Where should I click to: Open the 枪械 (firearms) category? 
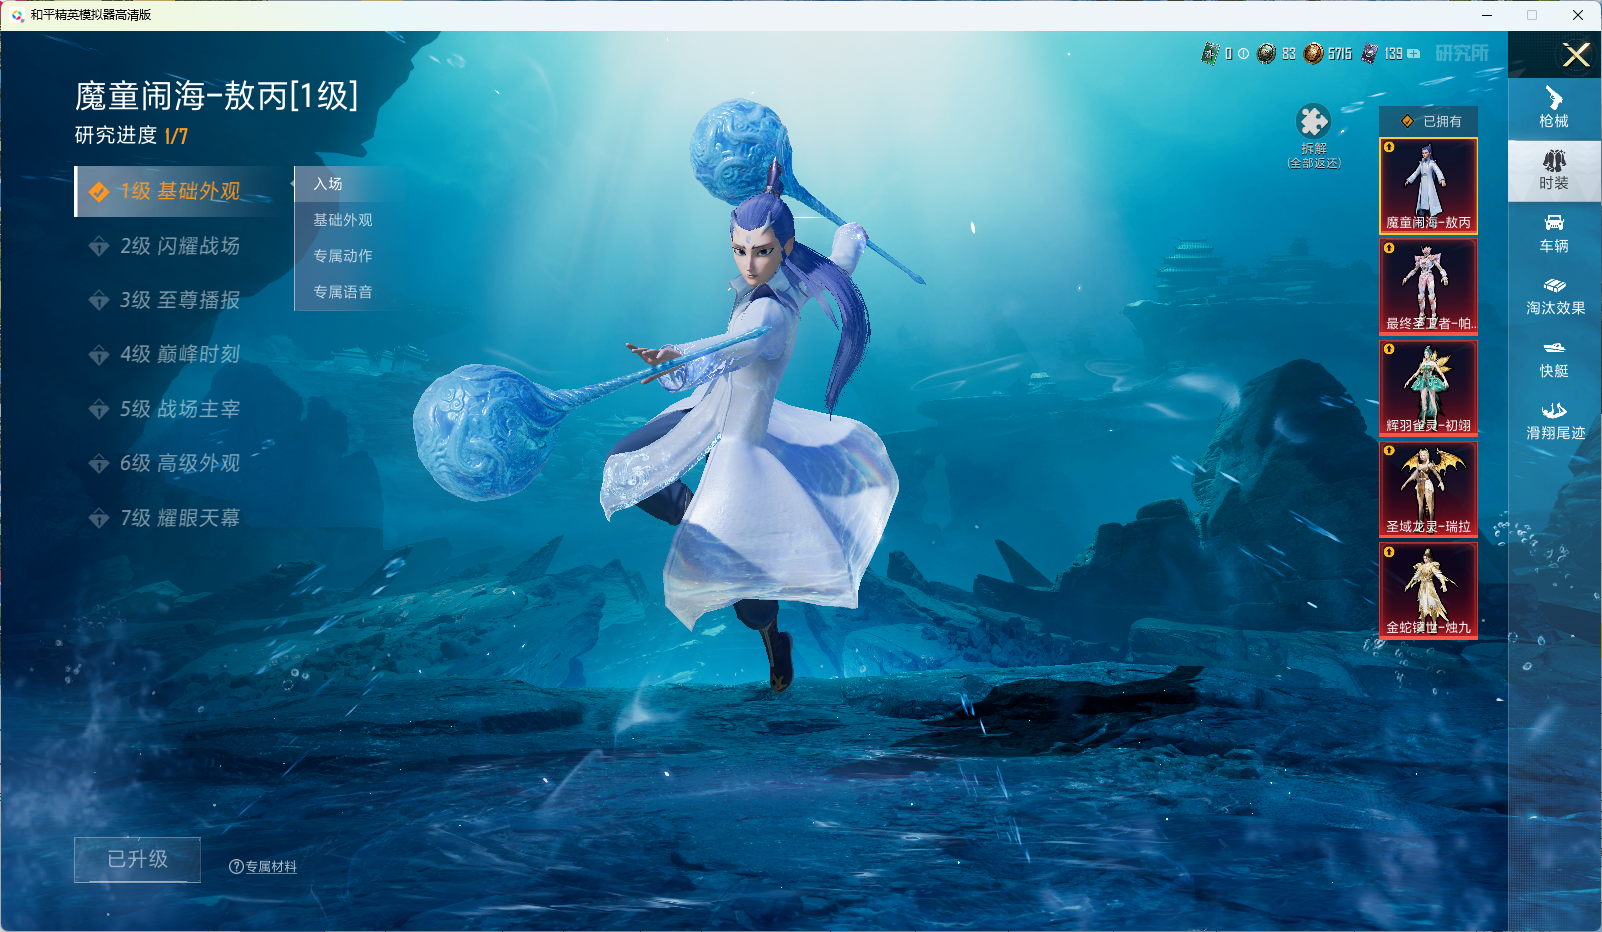point(1554,108)
